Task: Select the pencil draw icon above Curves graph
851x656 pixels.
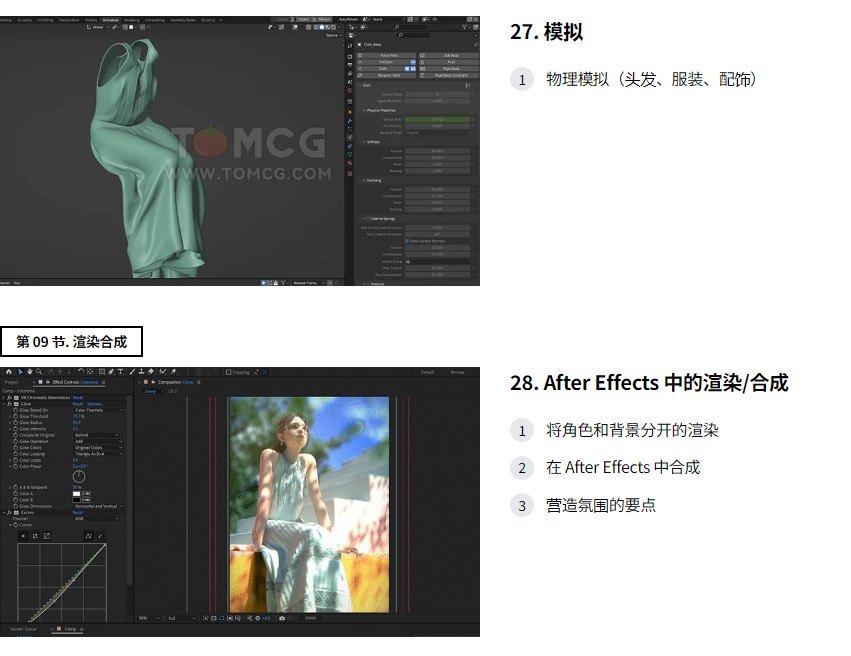Action: point(100,536)
